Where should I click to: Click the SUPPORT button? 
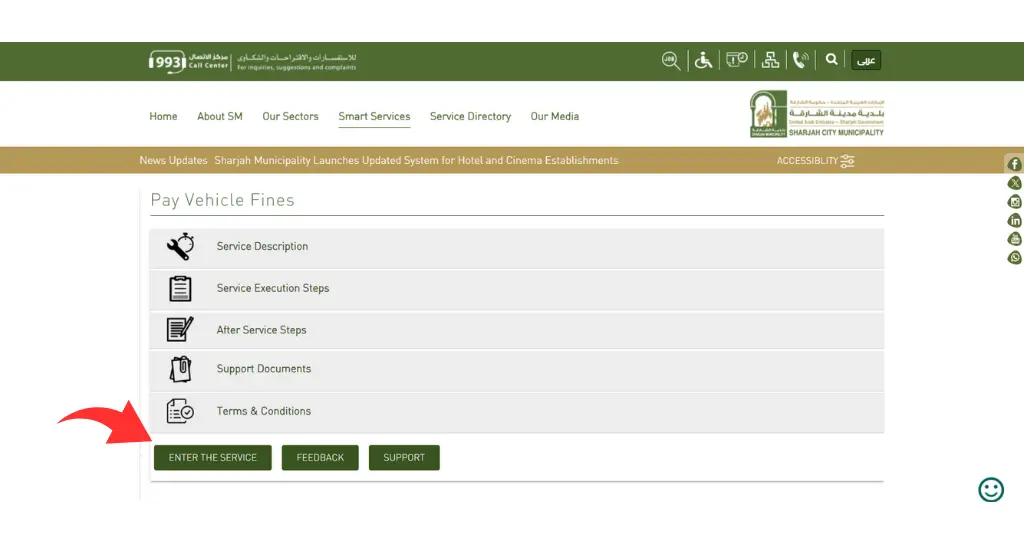(404, 457)
